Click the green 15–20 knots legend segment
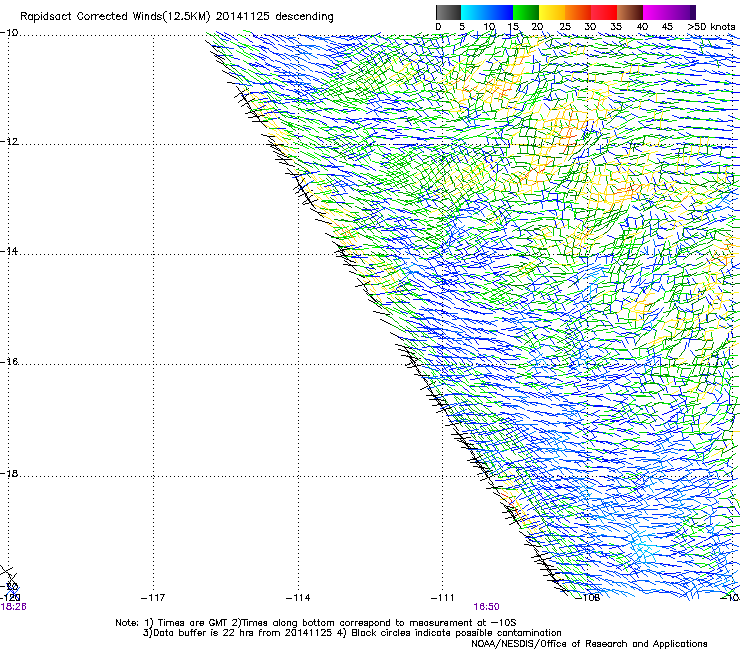The width and height of the screenshot is (740, 650). click(x=526, y=12)
